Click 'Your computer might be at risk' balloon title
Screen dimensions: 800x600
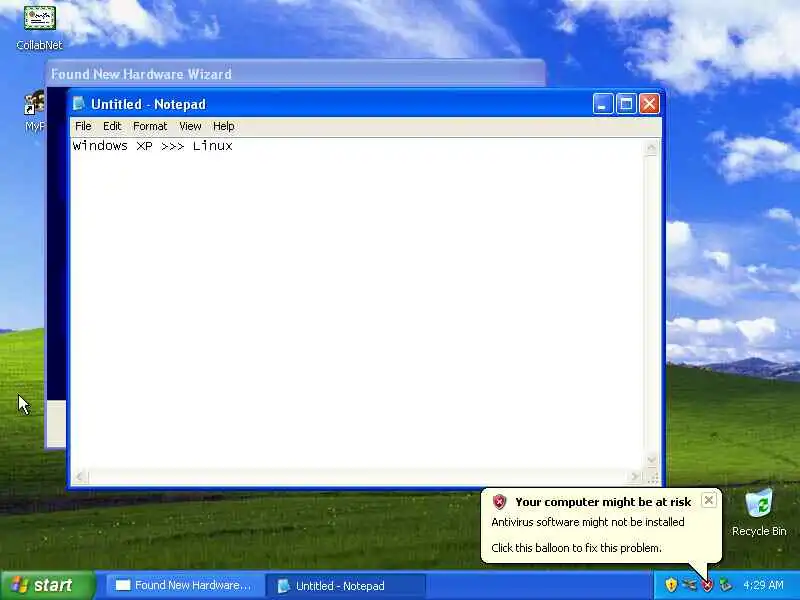603,502
